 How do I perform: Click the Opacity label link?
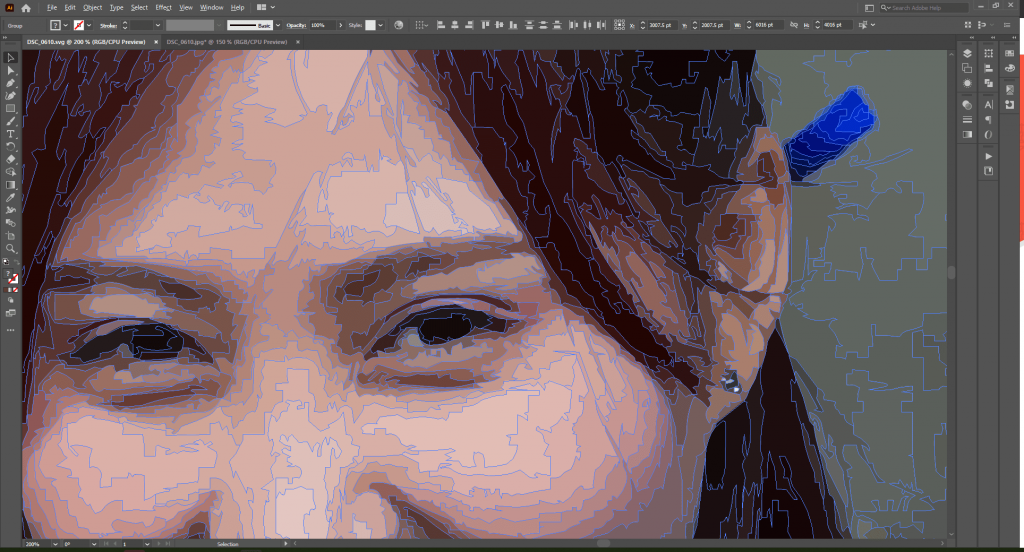(296, 25)
